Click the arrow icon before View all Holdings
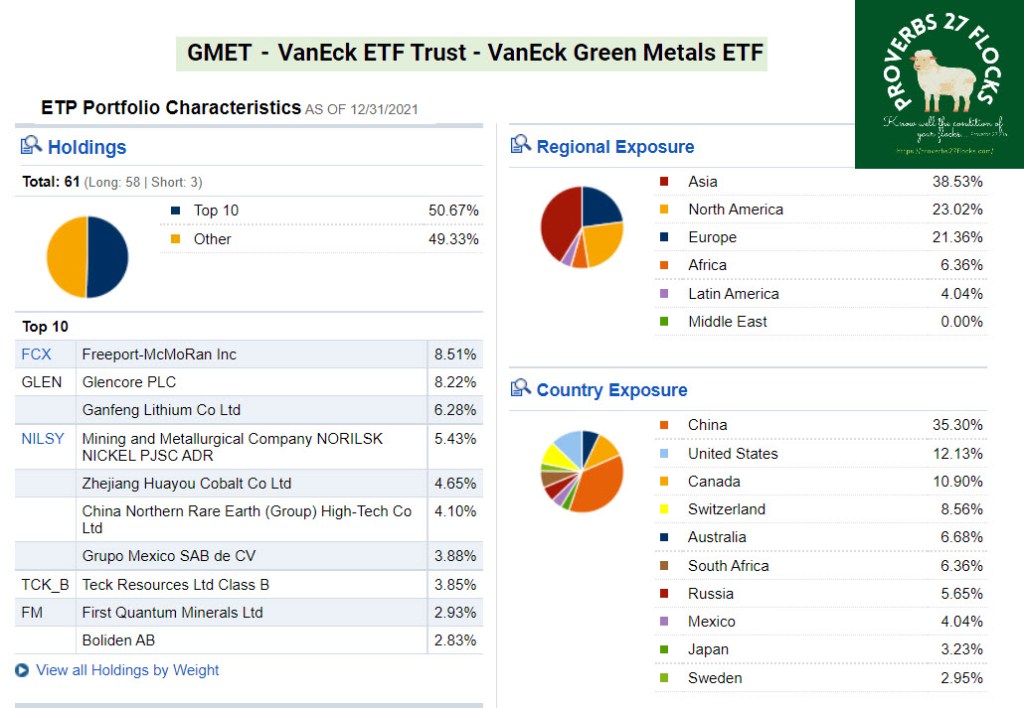This screenshot has width=1024, height=708. coord(22,670)
